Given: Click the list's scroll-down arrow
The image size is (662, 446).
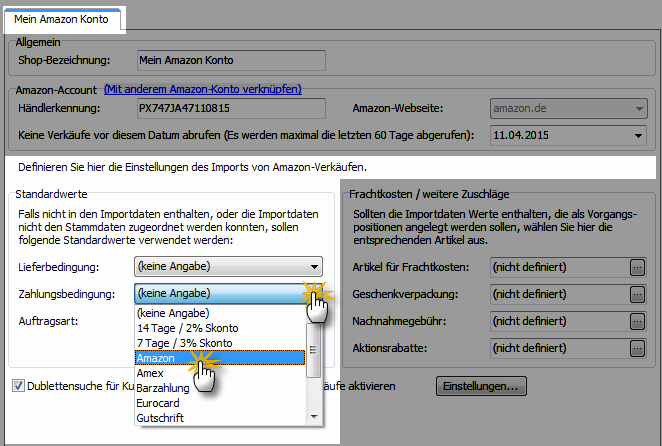Looking at the screenshot, I should click(314, 416).
